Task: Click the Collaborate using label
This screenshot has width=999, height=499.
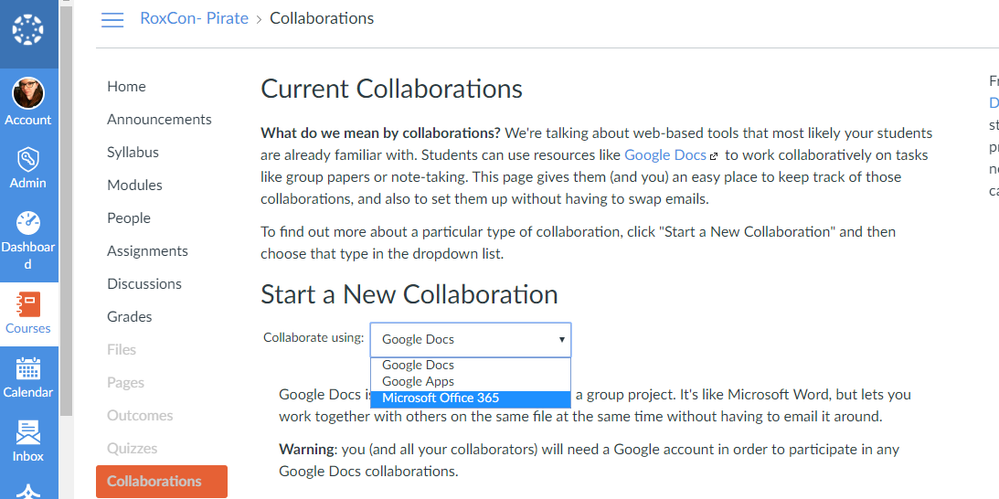Action: click(313, 338)
